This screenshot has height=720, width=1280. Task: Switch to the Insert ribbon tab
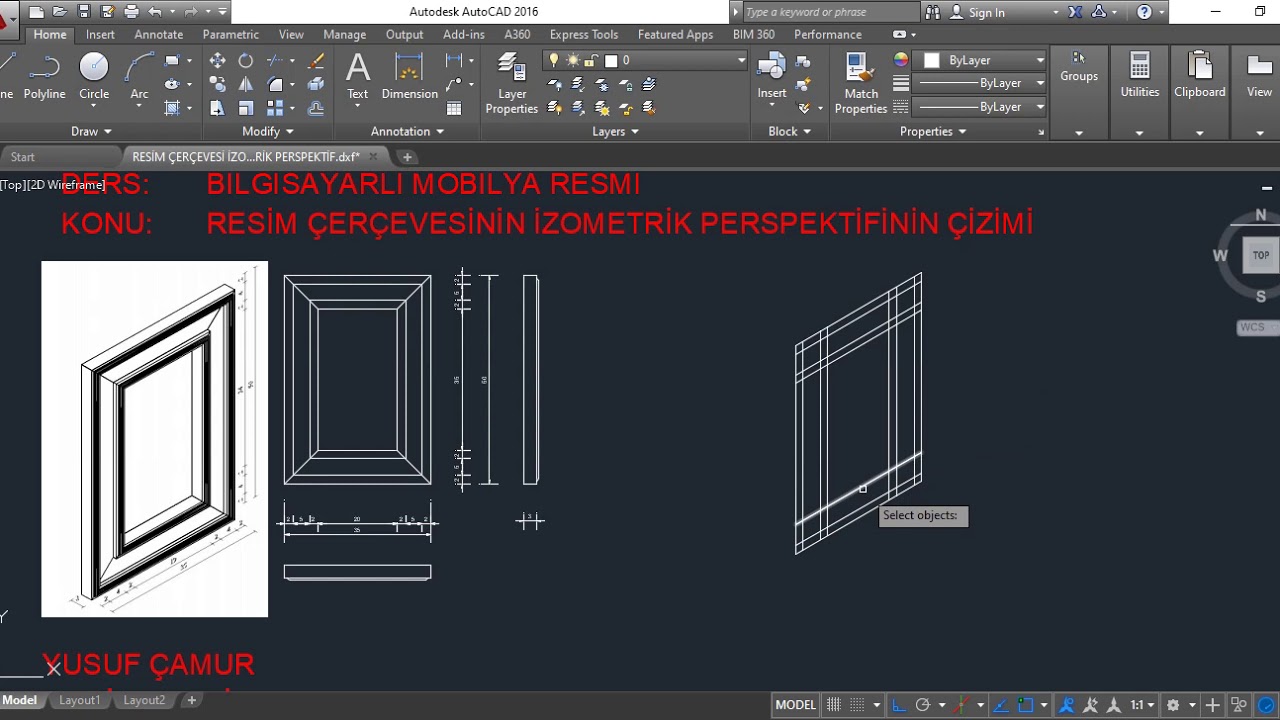click(x=100, y=34)
